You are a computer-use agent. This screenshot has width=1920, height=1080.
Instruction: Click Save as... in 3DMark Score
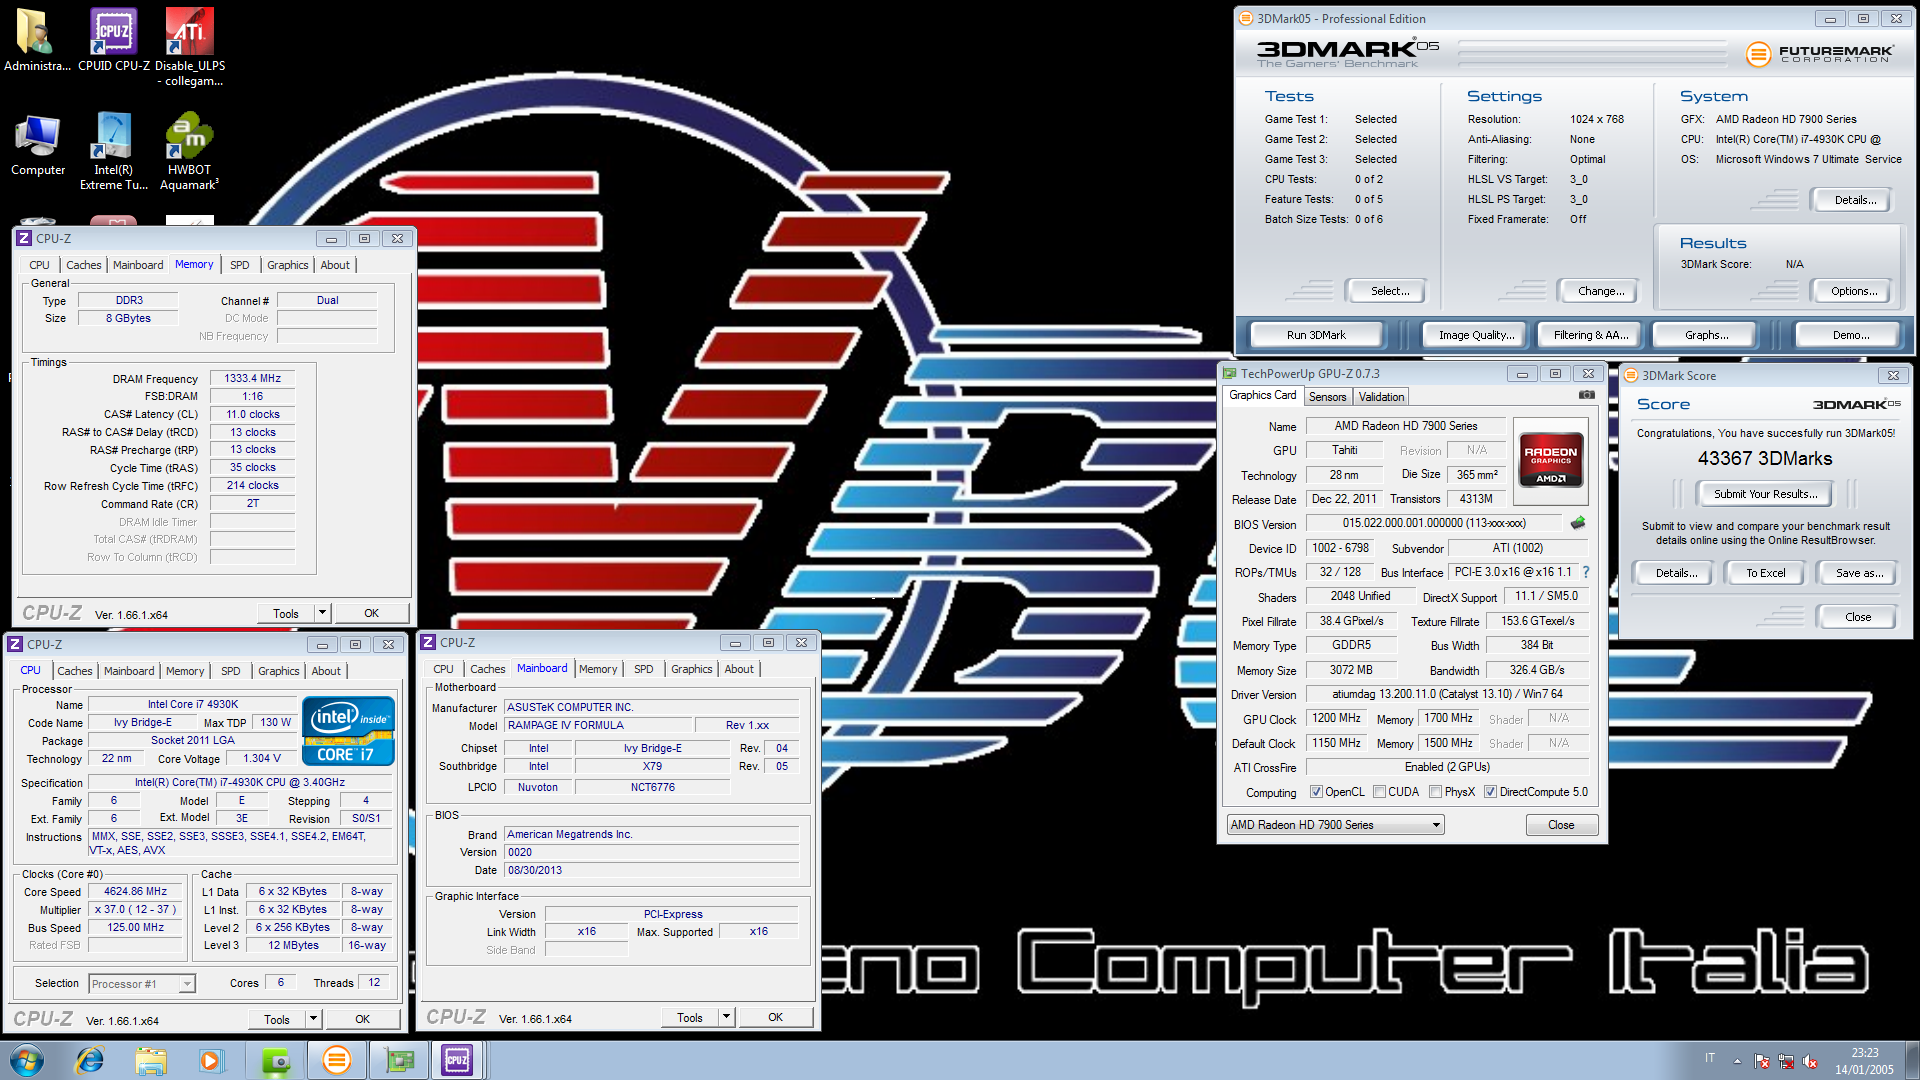[x=1859, y=573]
